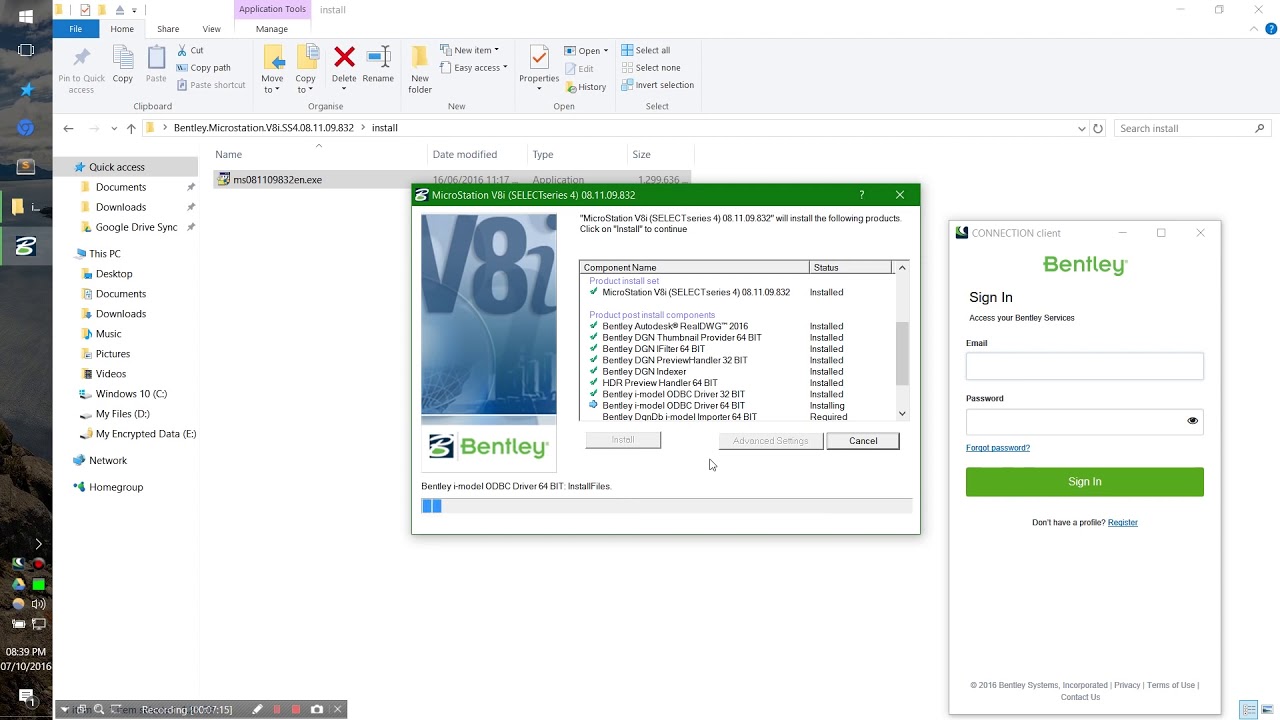Click the green Sign In button
The image size is (1280, 720).
pyautogui.click(x=1085, y=482)
